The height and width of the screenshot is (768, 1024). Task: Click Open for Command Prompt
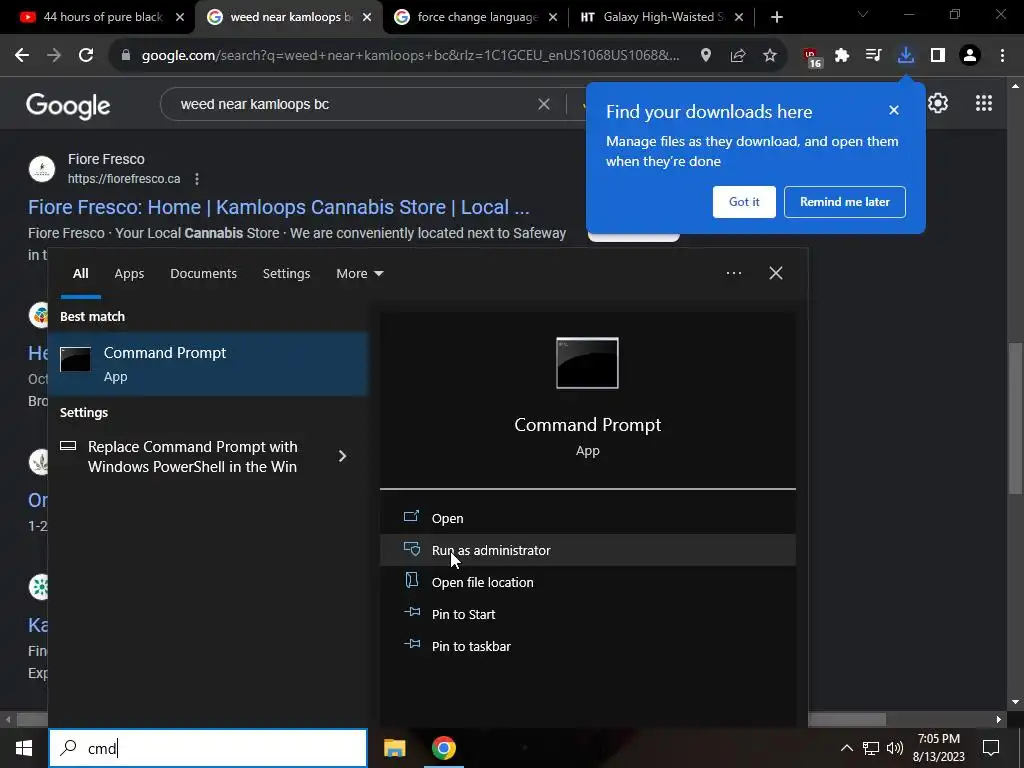(x=587, y=518)
